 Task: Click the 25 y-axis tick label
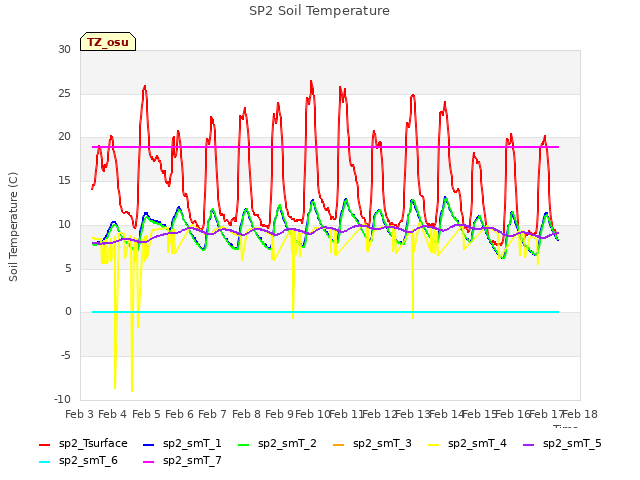tap(64, 93)
